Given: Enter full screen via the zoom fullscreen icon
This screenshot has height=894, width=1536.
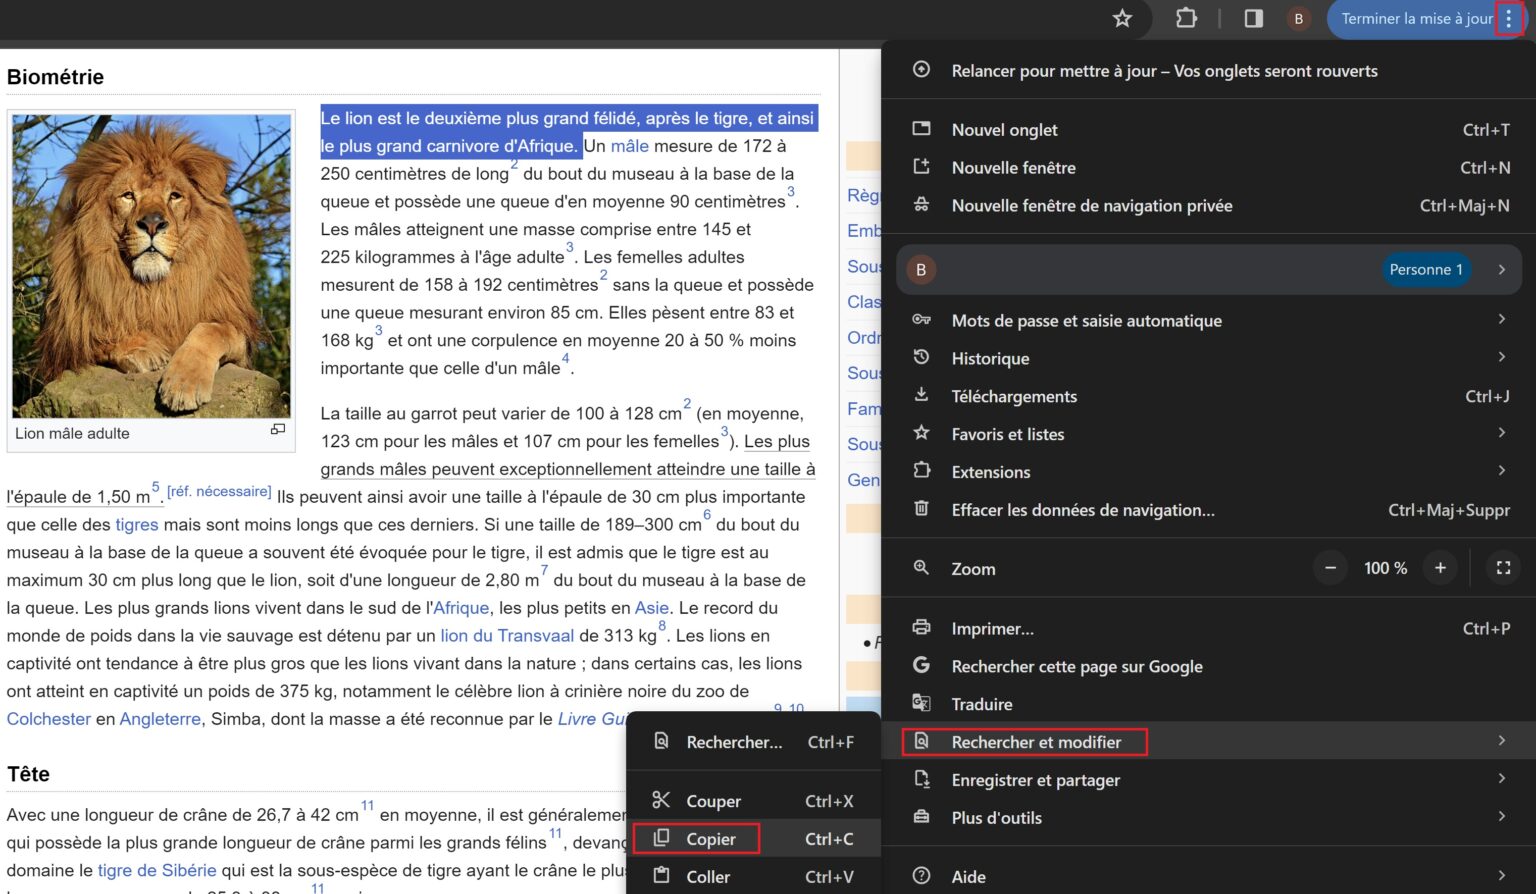Looking at the screenshot, I should pyautogui.click(x=1503, y=567).
